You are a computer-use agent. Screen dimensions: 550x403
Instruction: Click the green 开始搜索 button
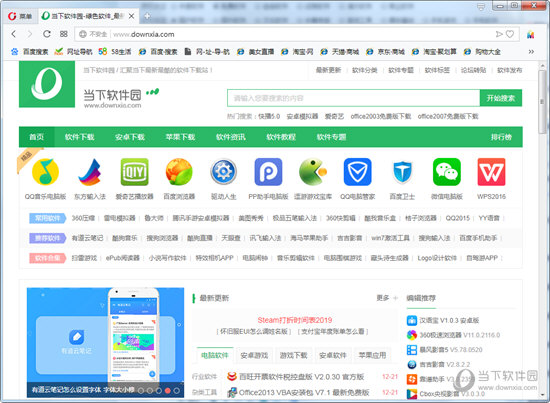tap(501, 98)
